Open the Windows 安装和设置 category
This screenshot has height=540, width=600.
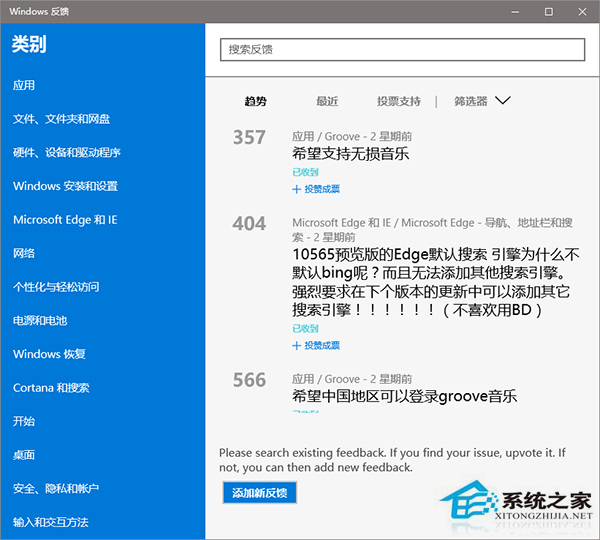[x=65, y=186]
